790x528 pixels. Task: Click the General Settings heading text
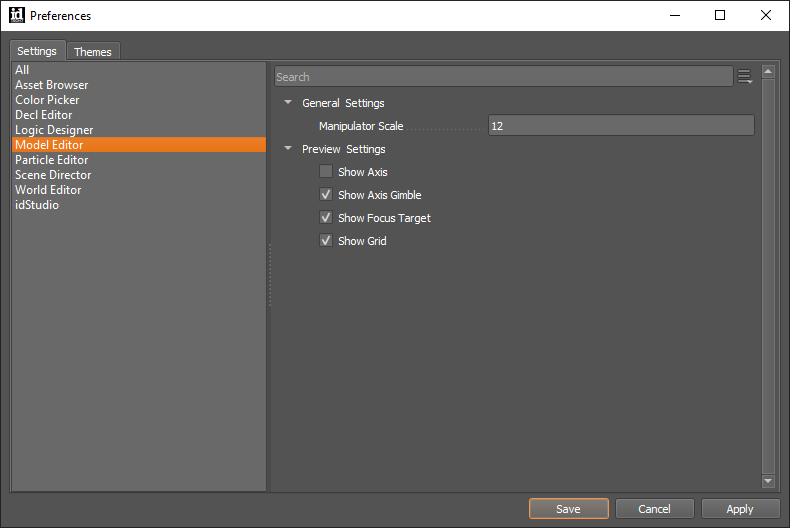click(343, 103)
